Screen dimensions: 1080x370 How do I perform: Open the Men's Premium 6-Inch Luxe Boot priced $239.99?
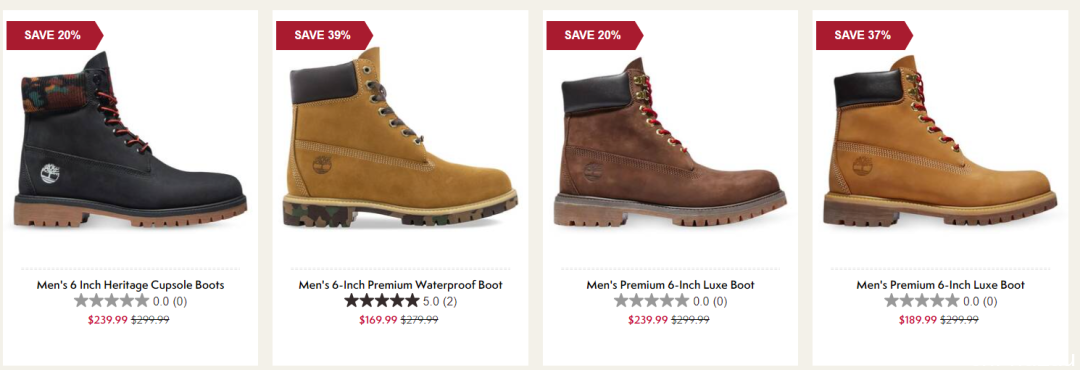[670, 285]
